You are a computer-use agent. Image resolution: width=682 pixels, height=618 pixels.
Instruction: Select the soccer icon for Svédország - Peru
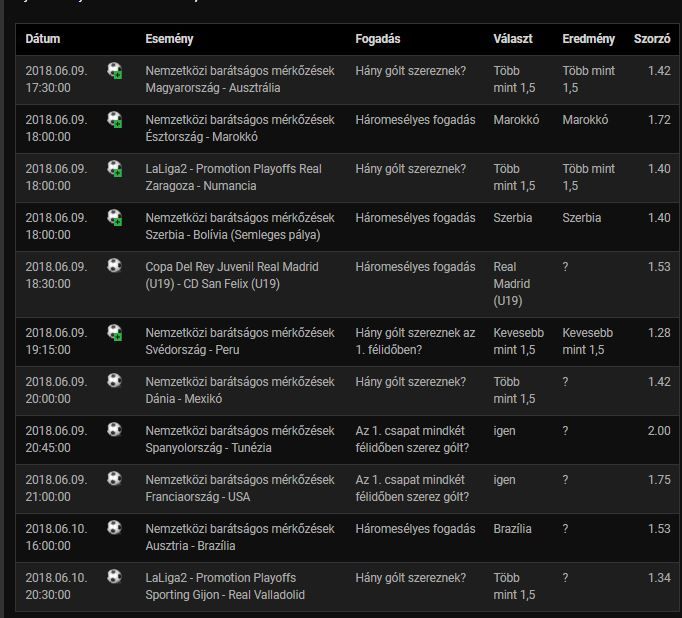(115, 332)
